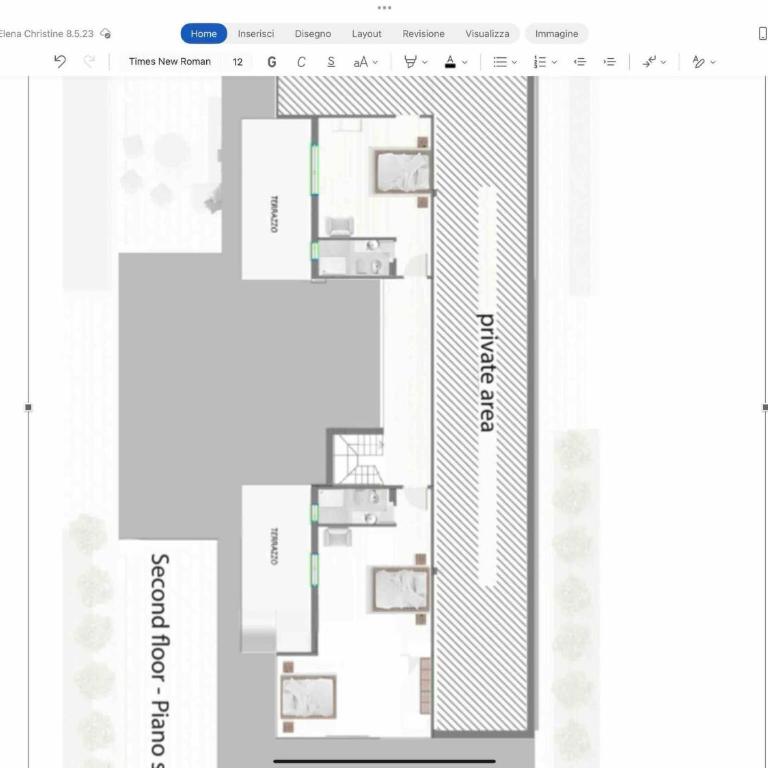The width and height of the screenshot is (768, 768).
Task: Open the bulleted list options
Action: pos(504,62)
